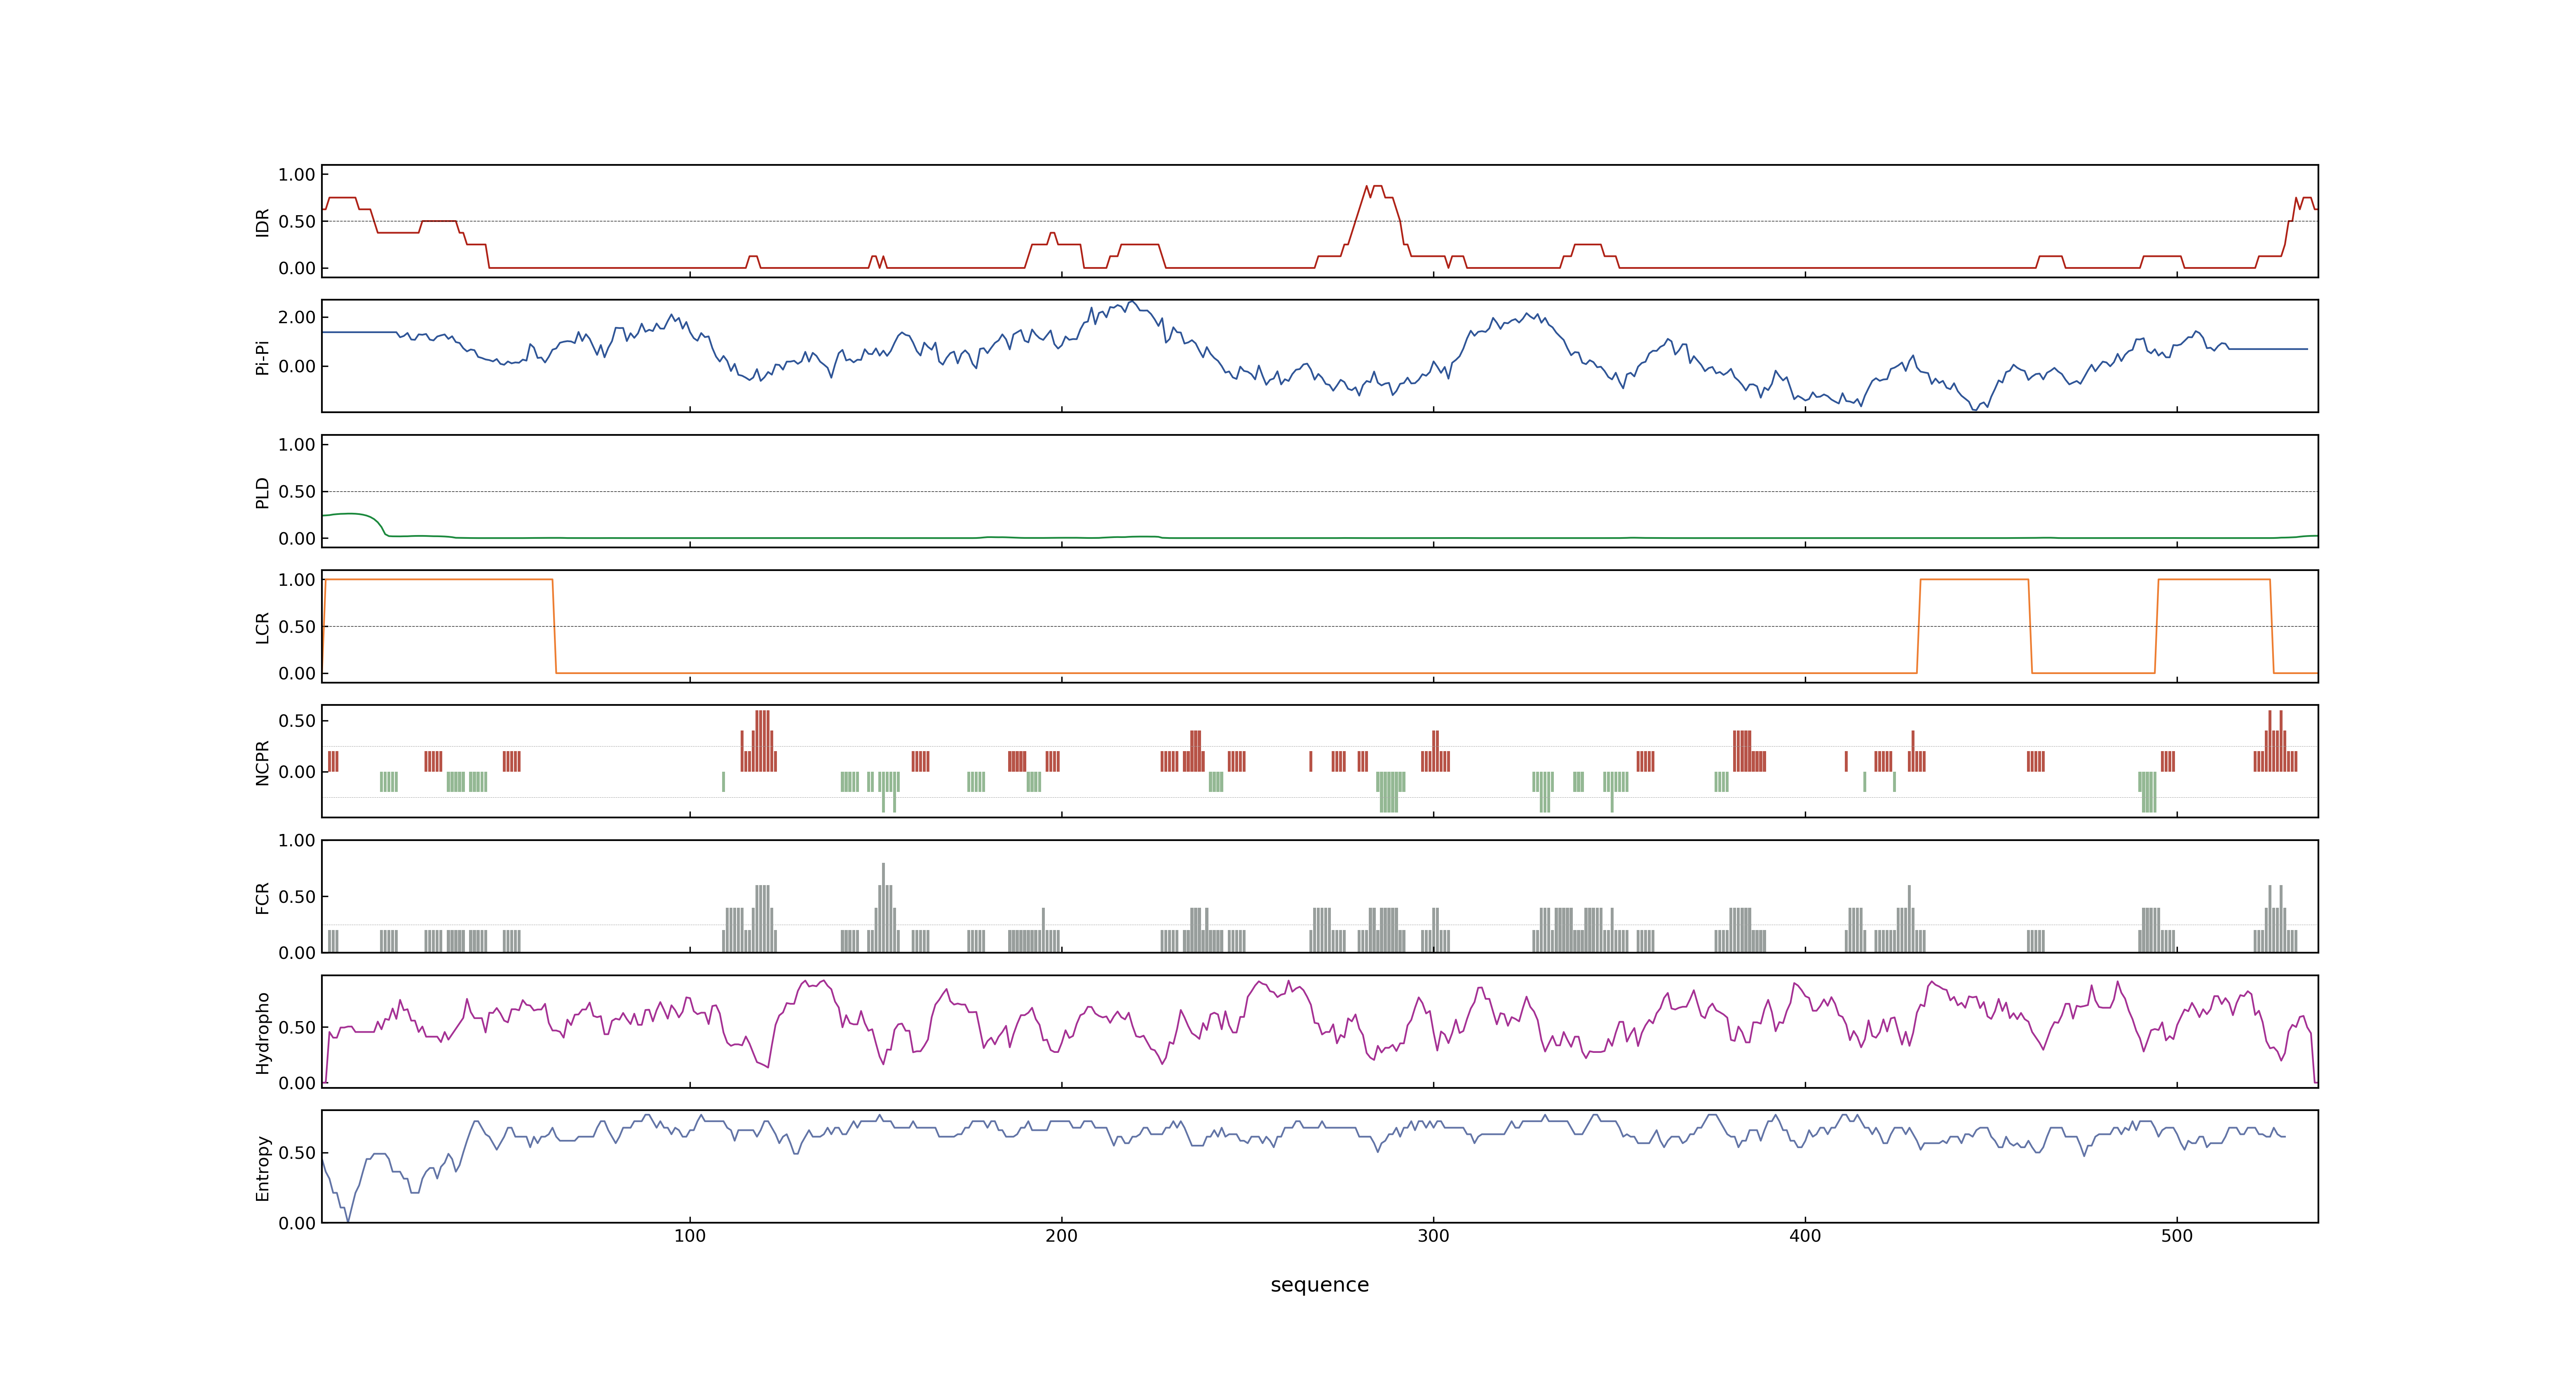Click the 0.50 tick on IDR axis
2576x1374 pixels.
(297, 222)
